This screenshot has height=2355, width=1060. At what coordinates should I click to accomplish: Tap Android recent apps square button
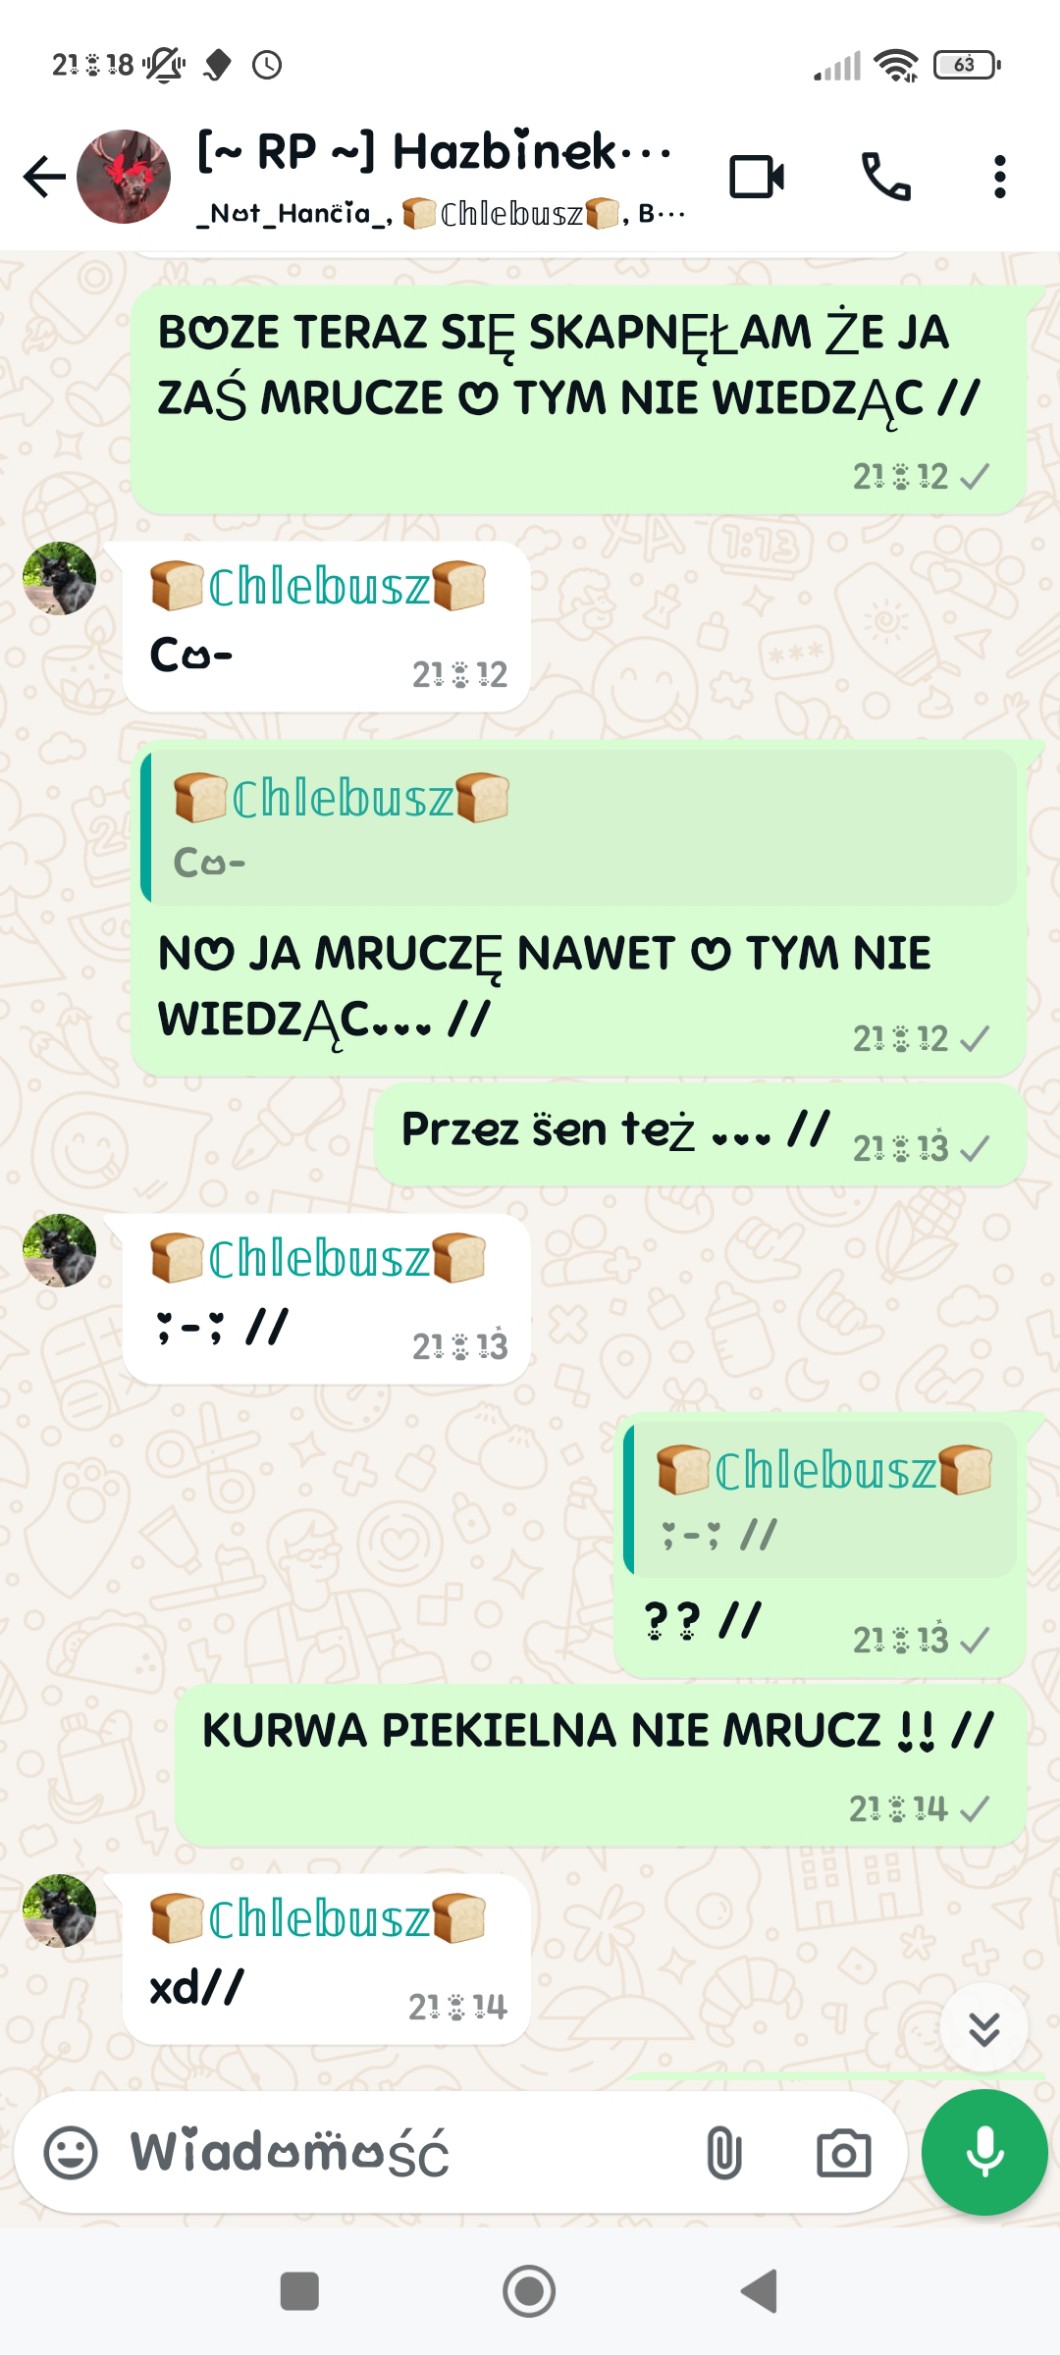(x=299, y=2291)
